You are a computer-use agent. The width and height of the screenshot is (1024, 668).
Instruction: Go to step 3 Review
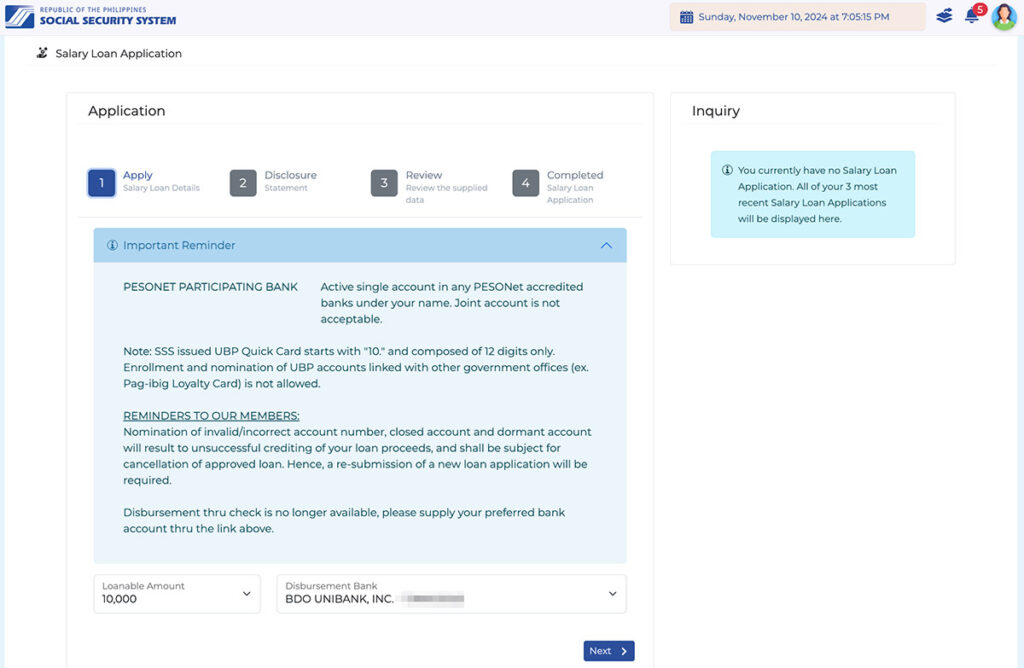coord(384,183)
